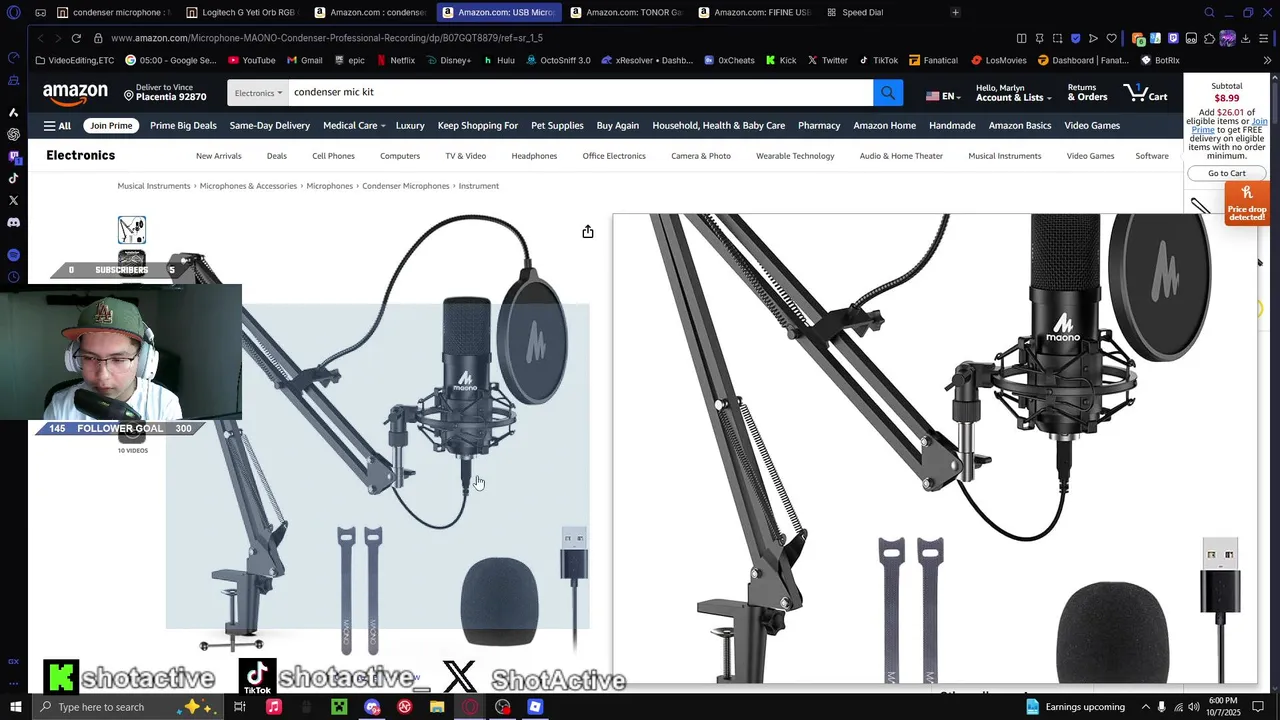Open Apple Music from the taskbar
The image size is (1280, 720).
pos(273,707)
